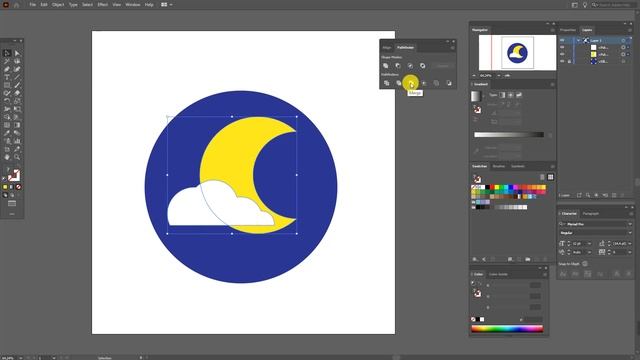Click the Fill/Stroke indicator in toolbar
Viewport: 640px width, 360px height.
(x=13, y=175)
